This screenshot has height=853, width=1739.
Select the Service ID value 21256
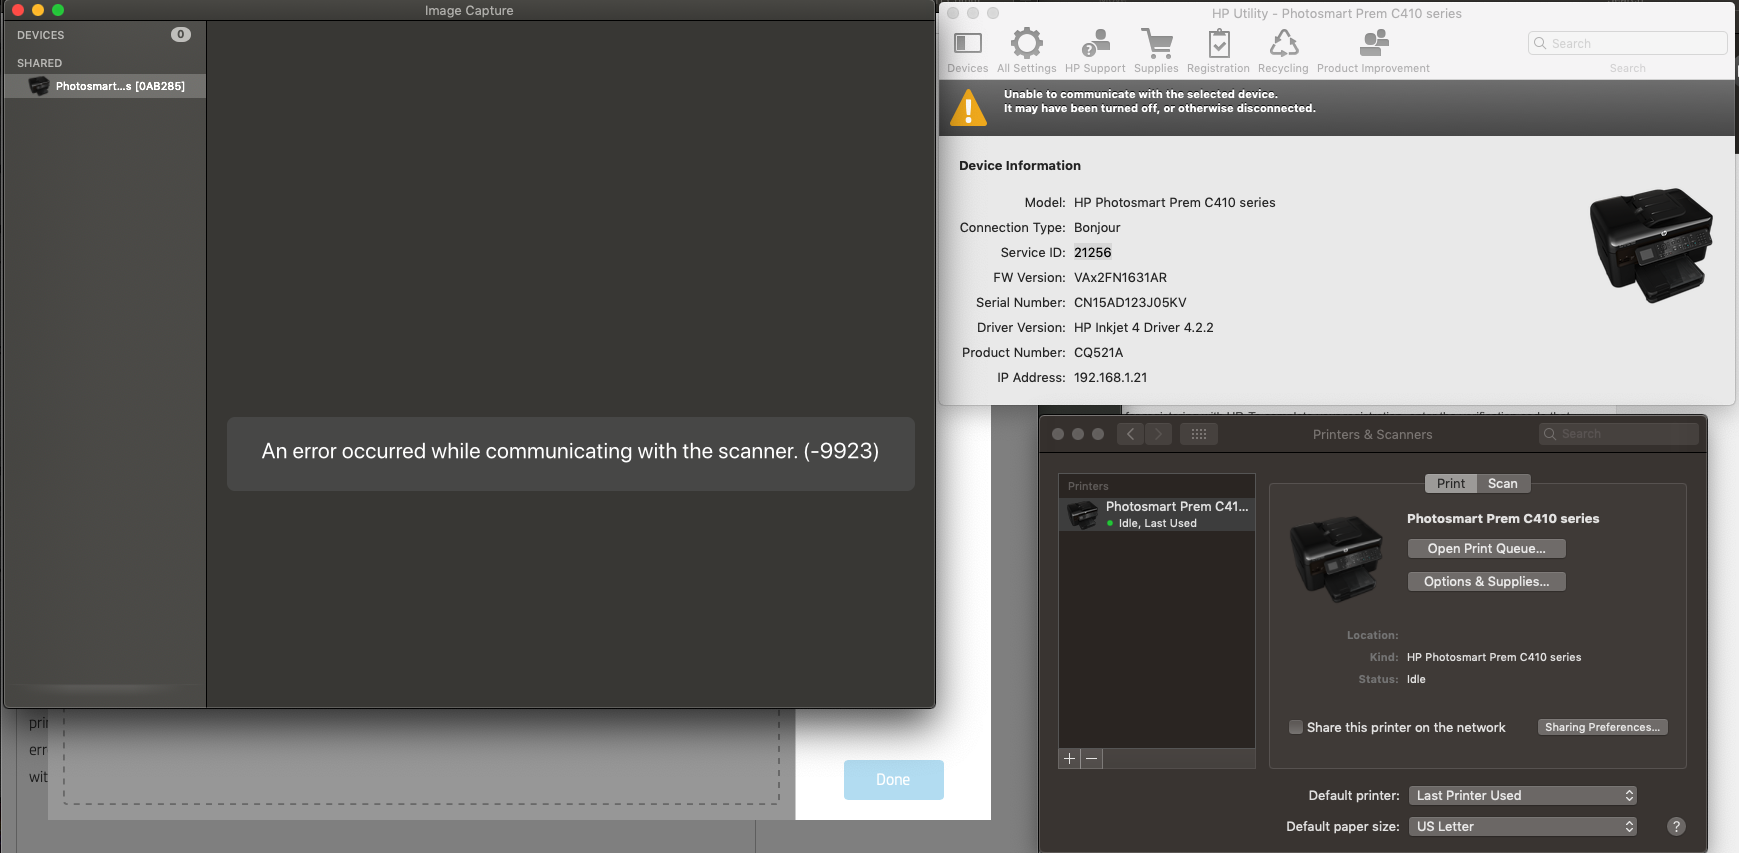(1092, 252)
